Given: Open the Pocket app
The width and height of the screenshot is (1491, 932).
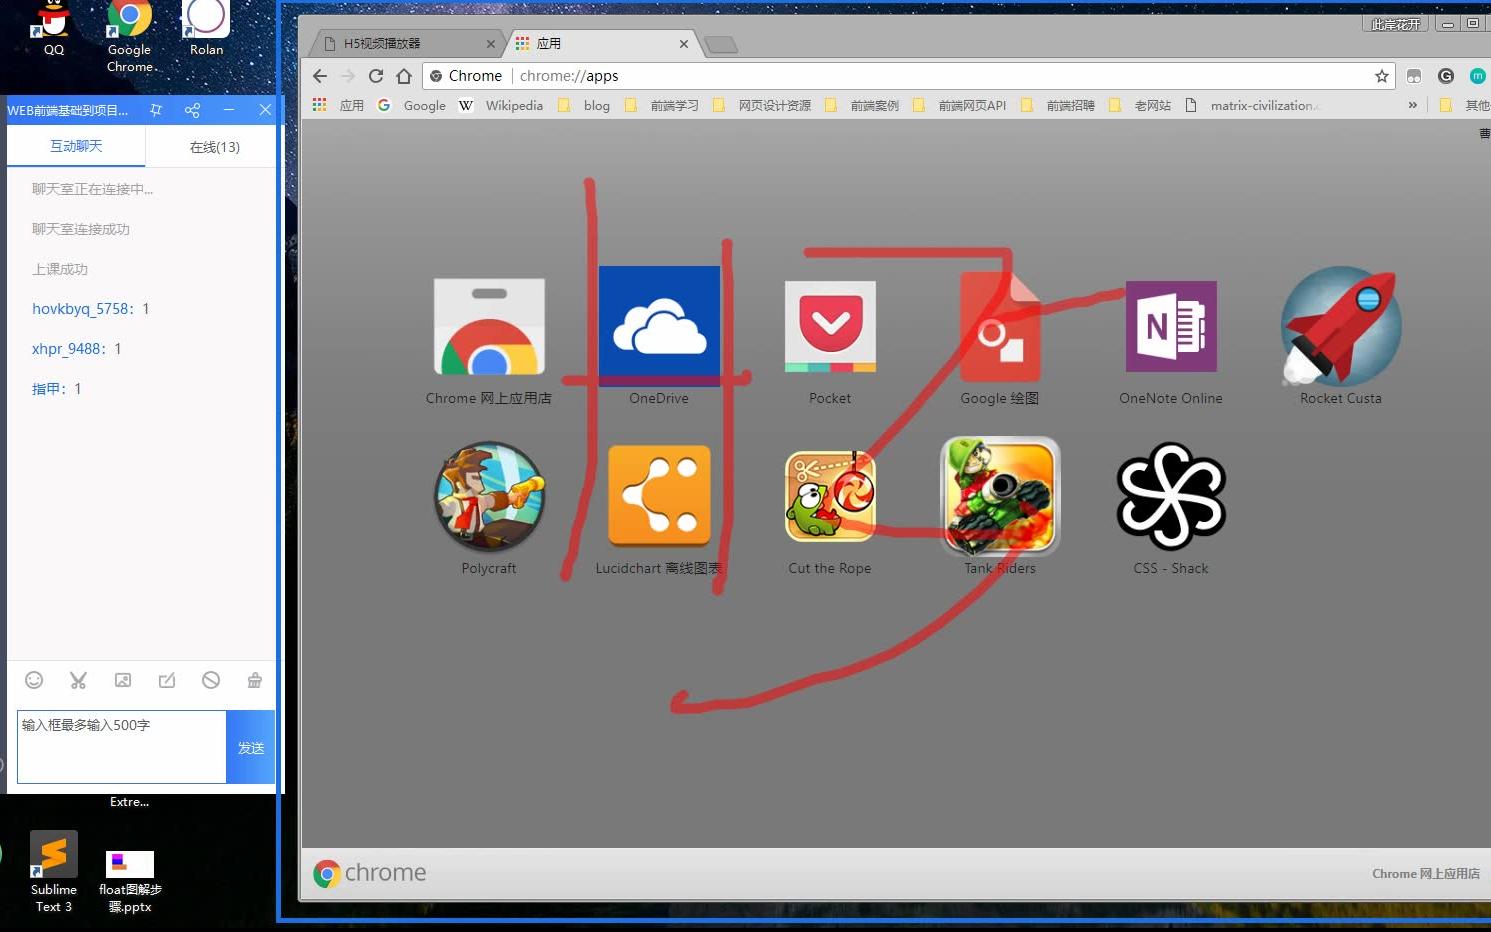Looking at the screenshot, I should (x=830, y=326).
